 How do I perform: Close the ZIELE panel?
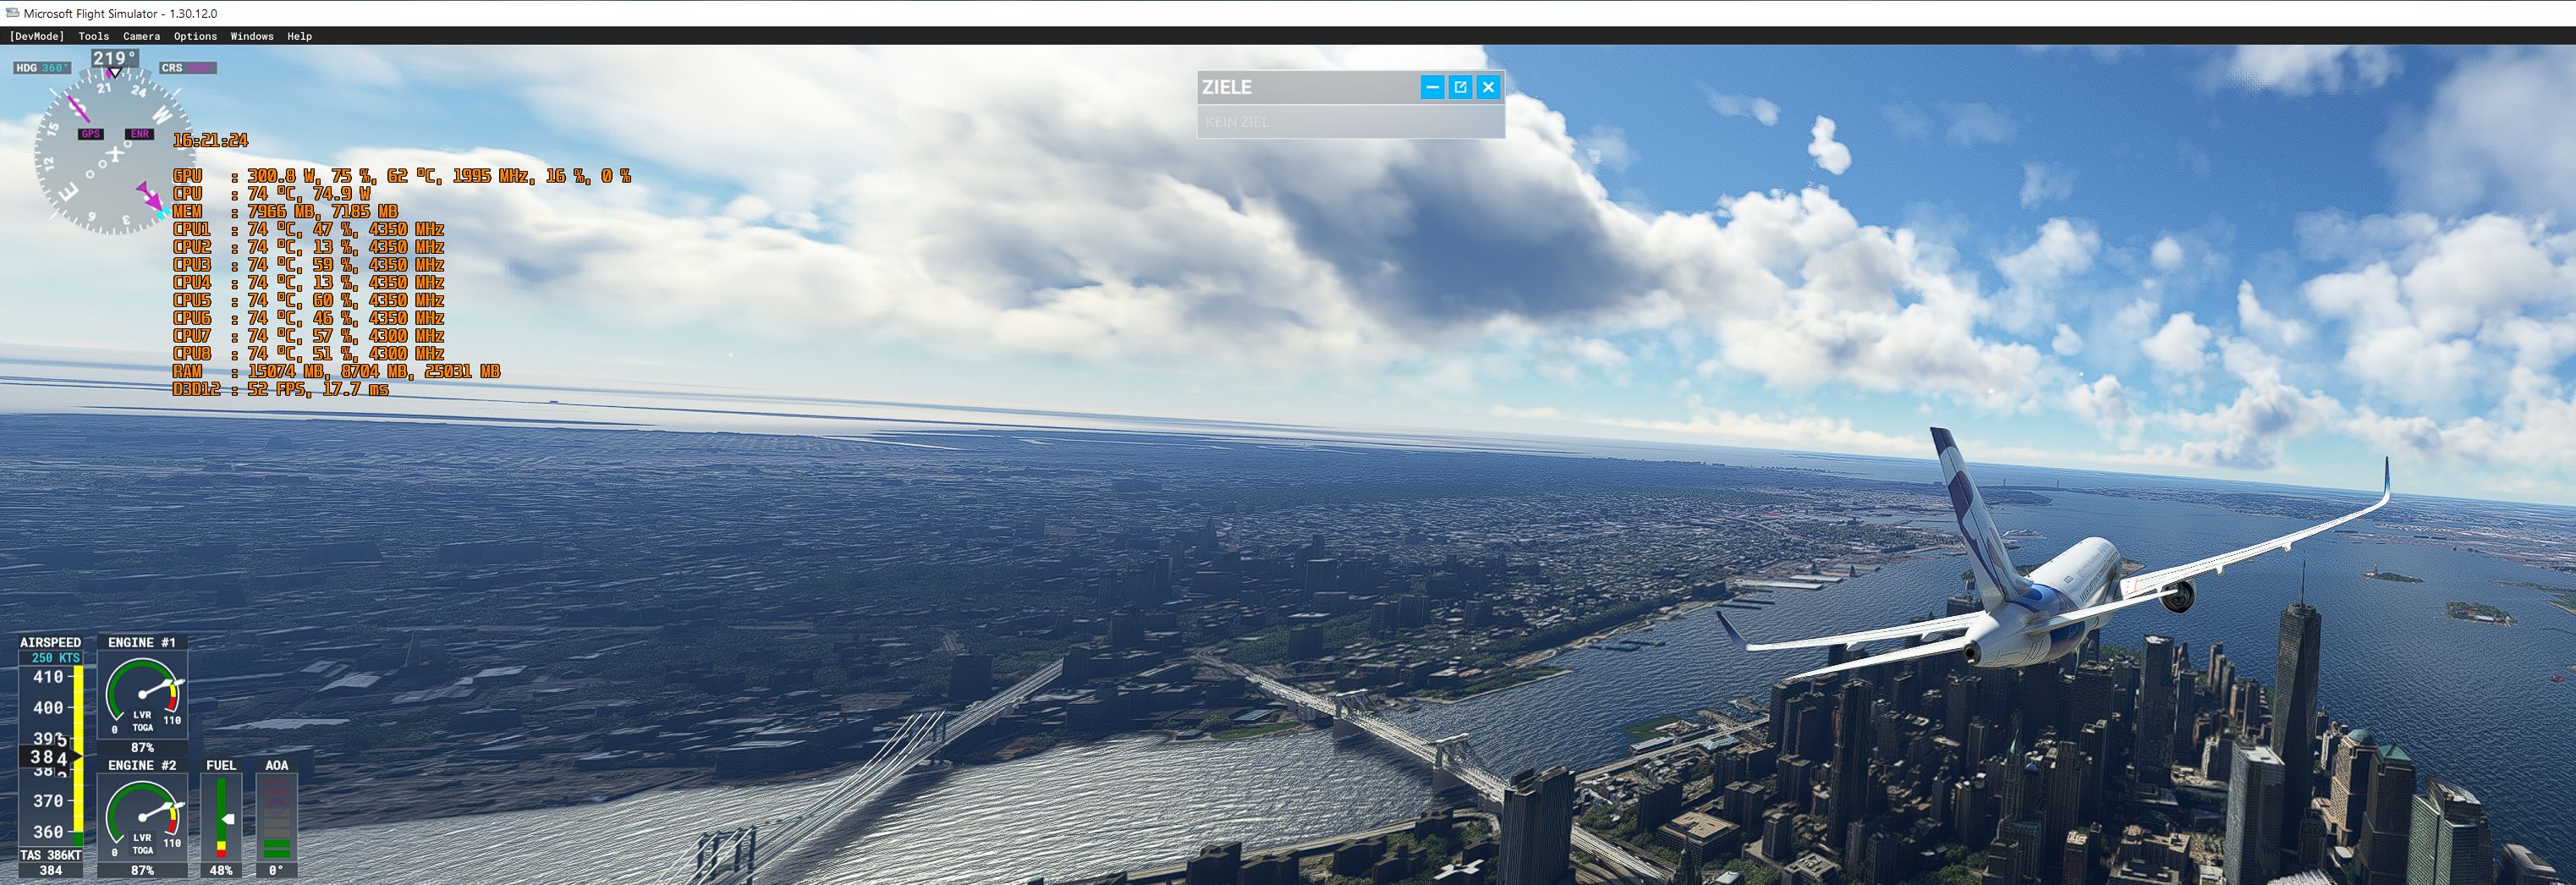[x=1488, y=87]
